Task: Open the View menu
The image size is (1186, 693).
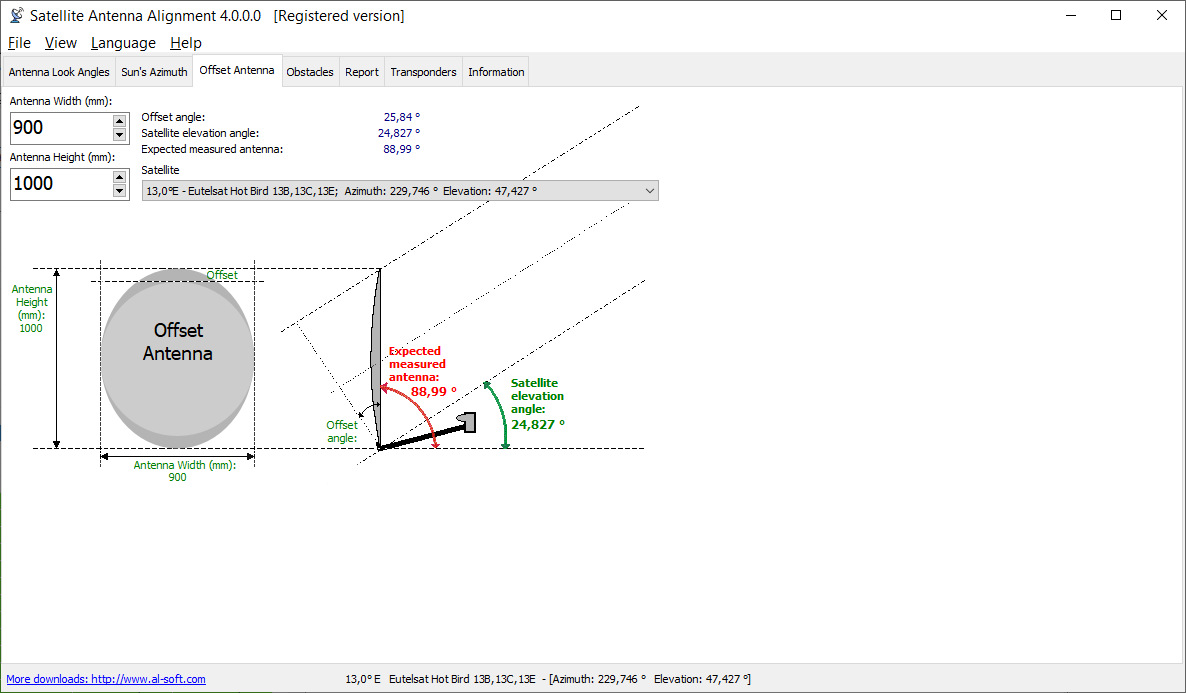Action: click(x=61, y=43)
